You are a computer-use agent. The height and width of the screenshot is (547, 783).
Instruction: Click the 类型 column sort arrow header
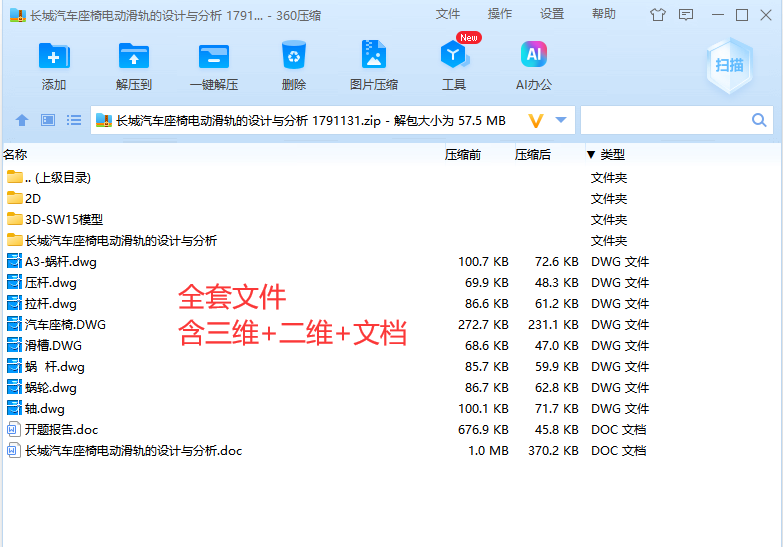(x=606, y=155)
